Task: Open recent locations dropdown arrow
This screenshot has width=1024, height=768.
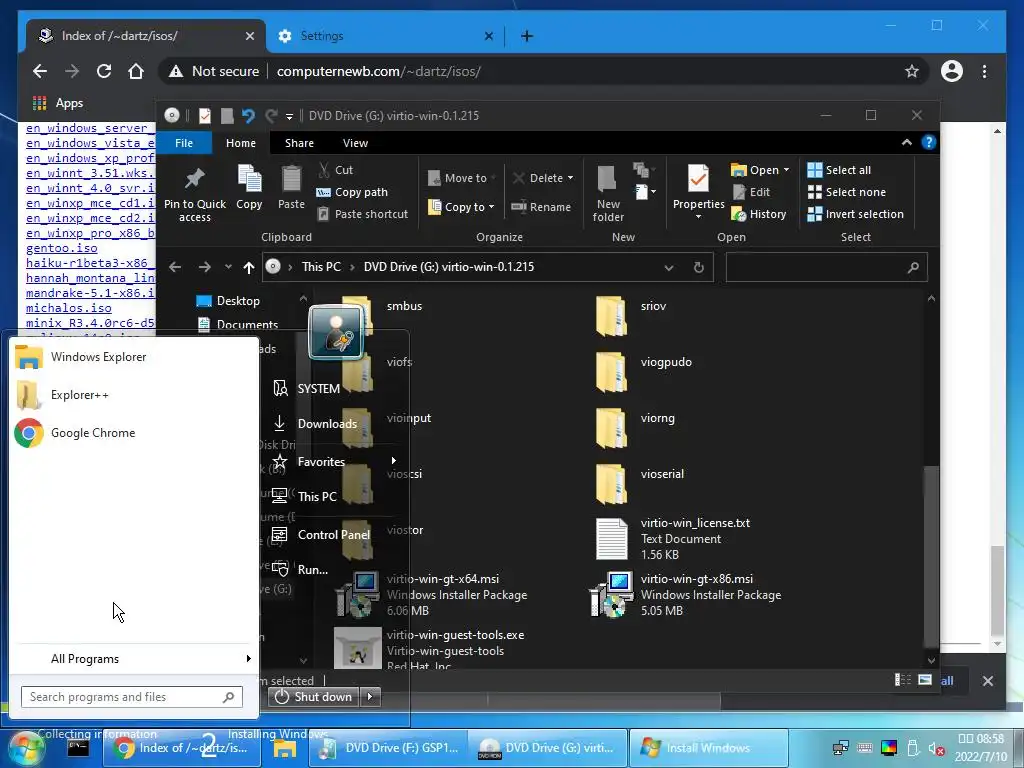Action: click(x=228, y=267)
